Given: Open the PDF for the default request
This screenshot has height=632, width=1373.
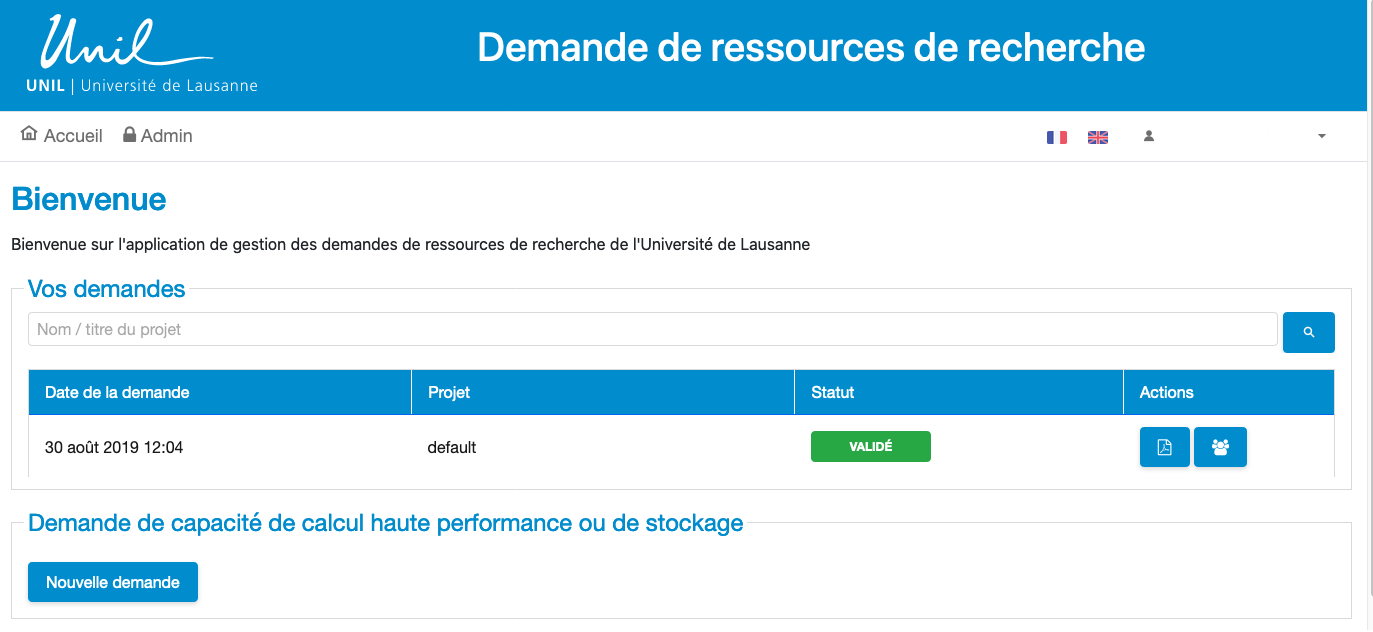Looking at the screenshot, I should coord(1164,447).
